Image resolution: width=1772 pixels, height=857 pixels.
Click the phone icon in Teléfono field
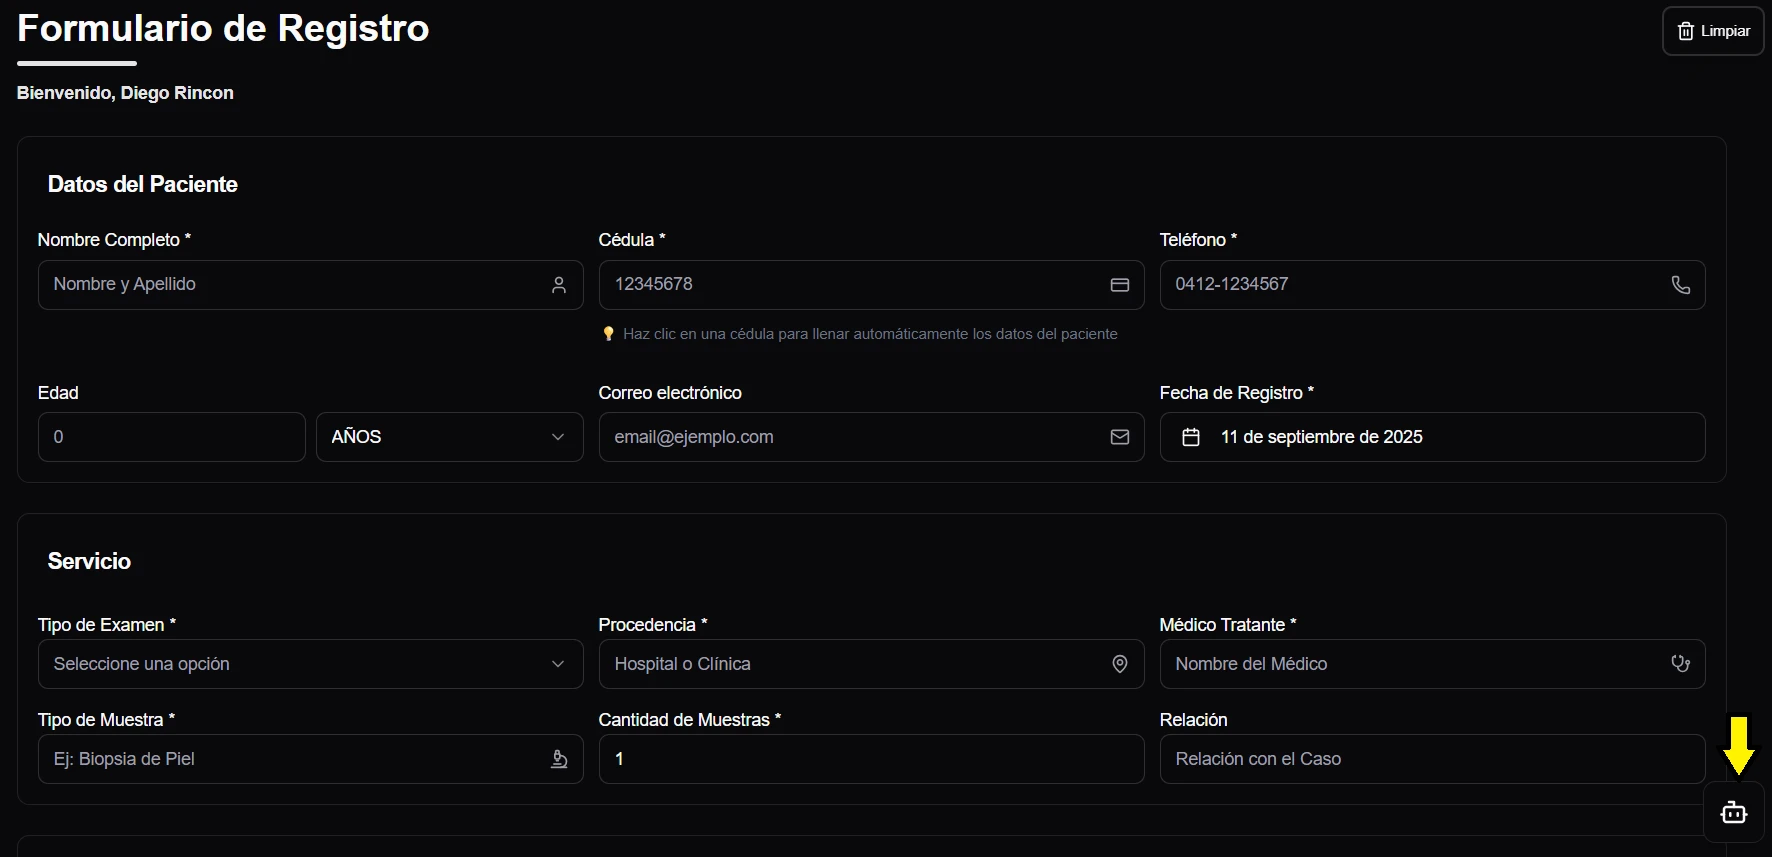click(x=1681, y=285)
